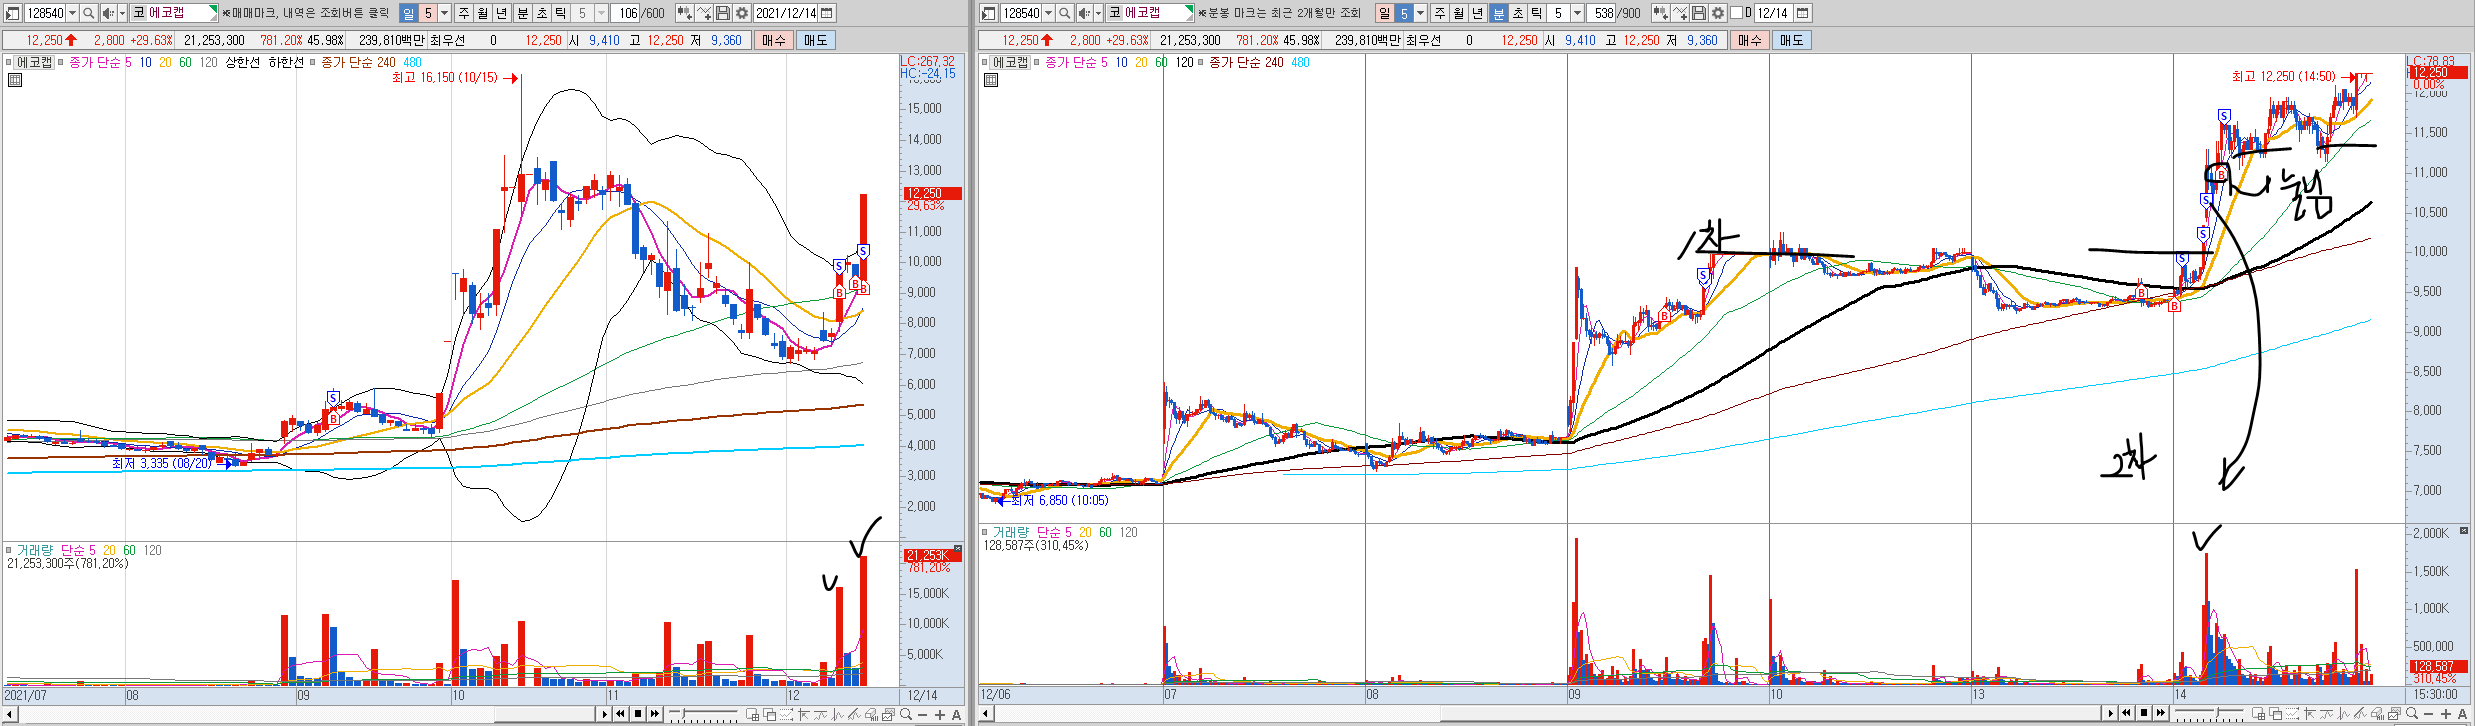The width and height of the screenshot is (2475, 726).
Task: Toggle the small square before 에코캡 label in left chart
Action: click(9, 62)
